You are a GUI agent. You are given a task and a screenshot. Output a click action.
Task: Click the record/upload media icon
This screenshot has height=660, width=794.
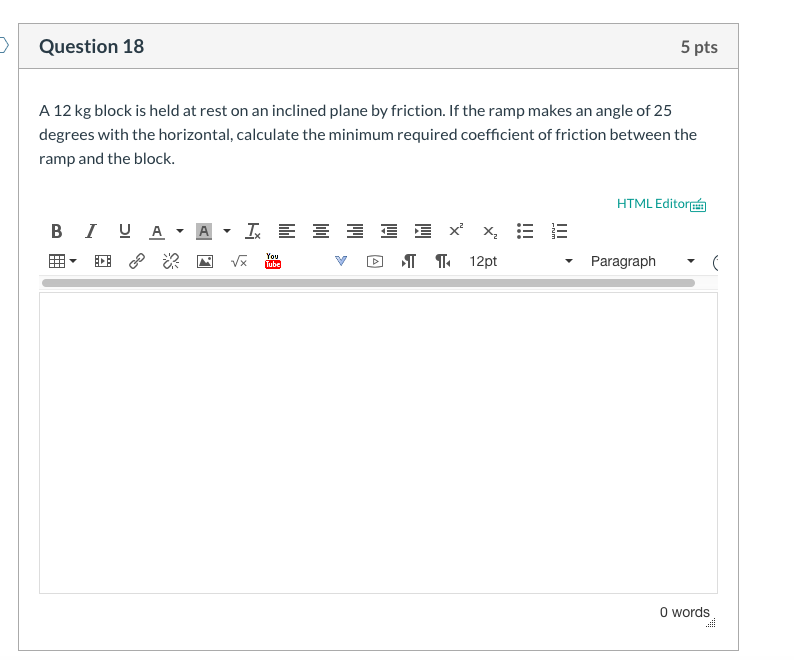(x=375, y=261)
